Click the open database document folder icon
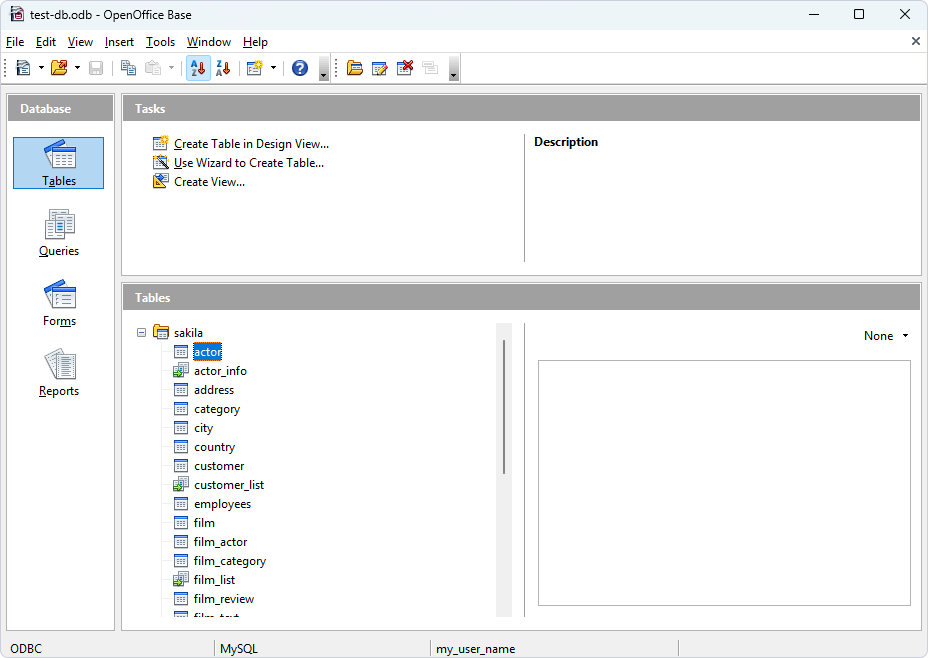Viewport: 928px width, 658px height. (355, 67)
